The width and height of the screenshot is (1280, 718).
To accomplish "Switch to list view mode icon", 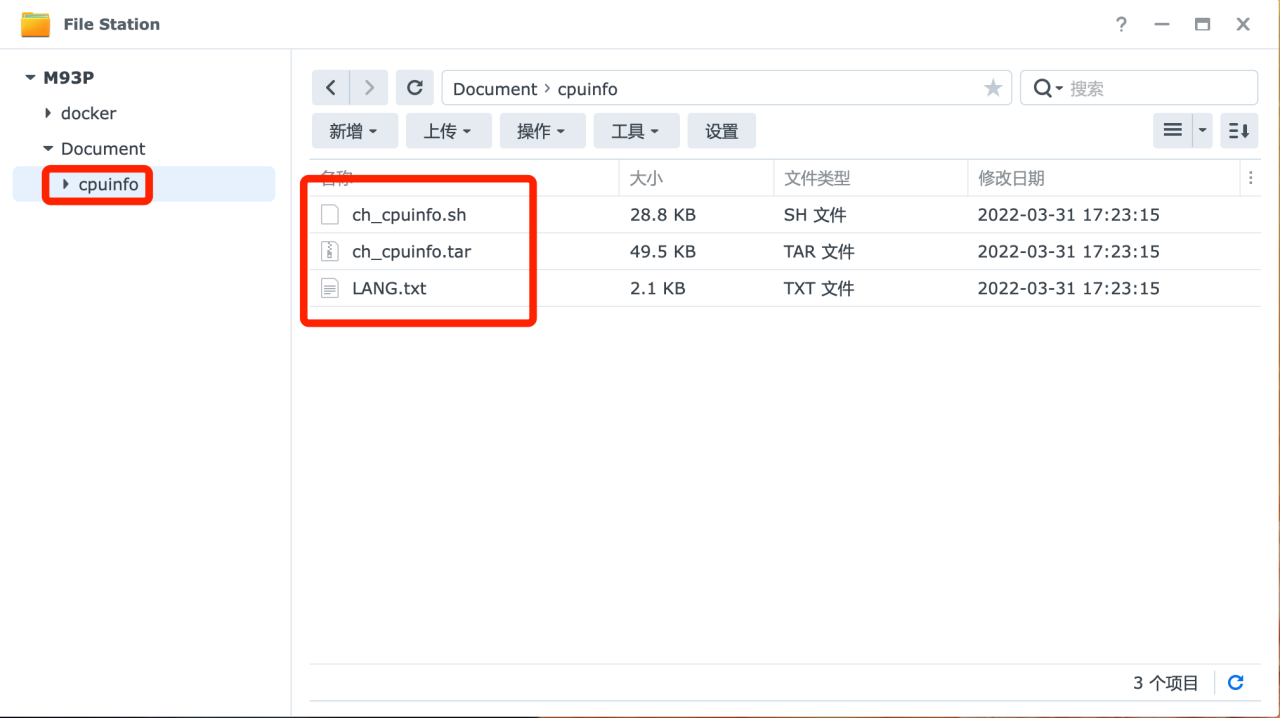I will [x=1173, y=130].
